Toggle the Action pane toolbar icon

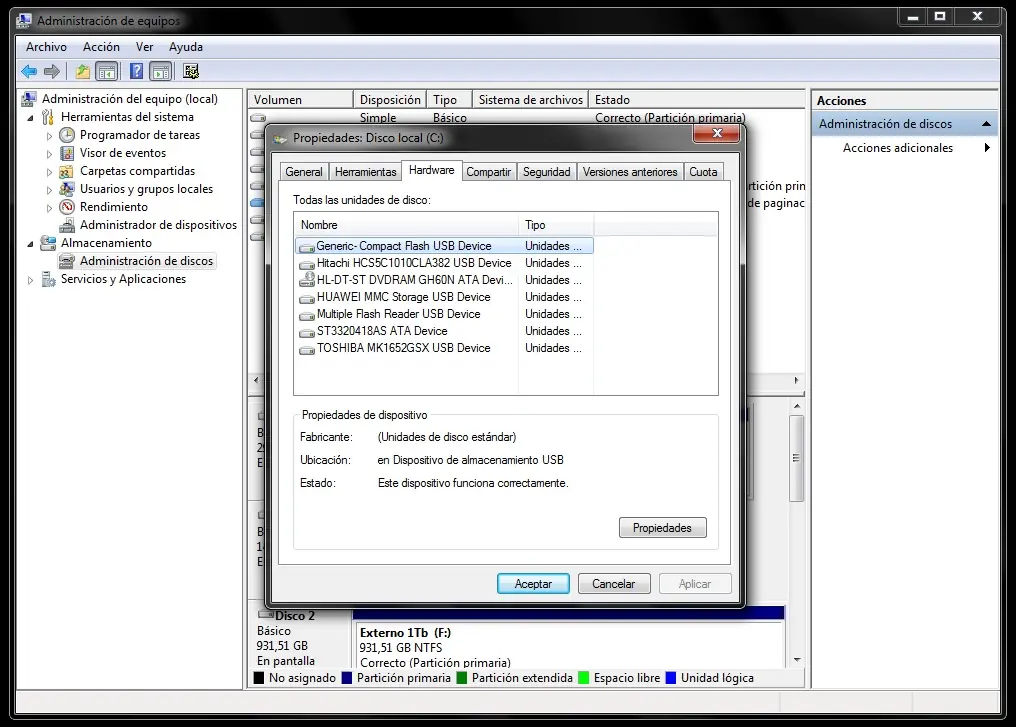coord(161,71)
